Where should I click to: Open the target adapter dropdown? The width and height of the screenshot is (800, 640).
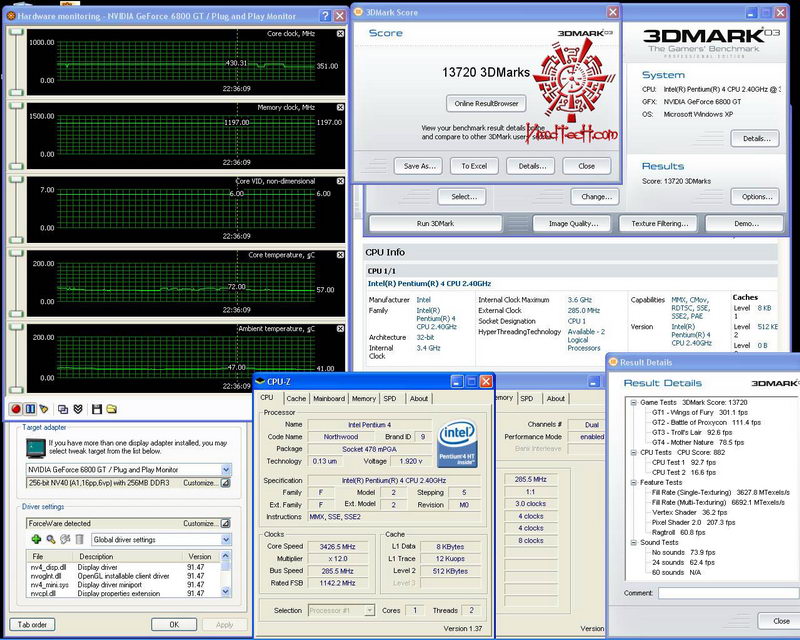pos(226,469)
